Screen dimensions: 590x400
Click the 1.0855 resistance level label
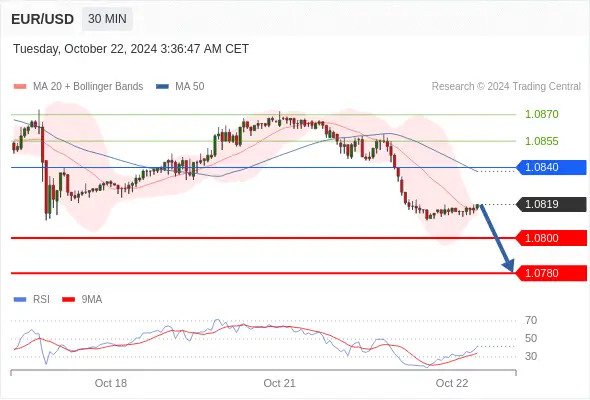(x=541, y=141)
